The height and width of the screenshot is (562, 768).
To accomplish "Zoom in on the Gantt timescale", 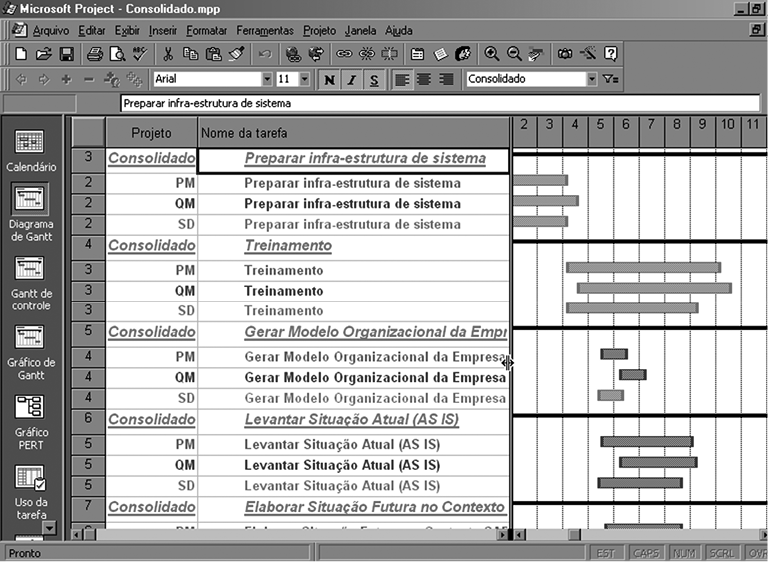I will pyautogui.click(x=491, y=54).
